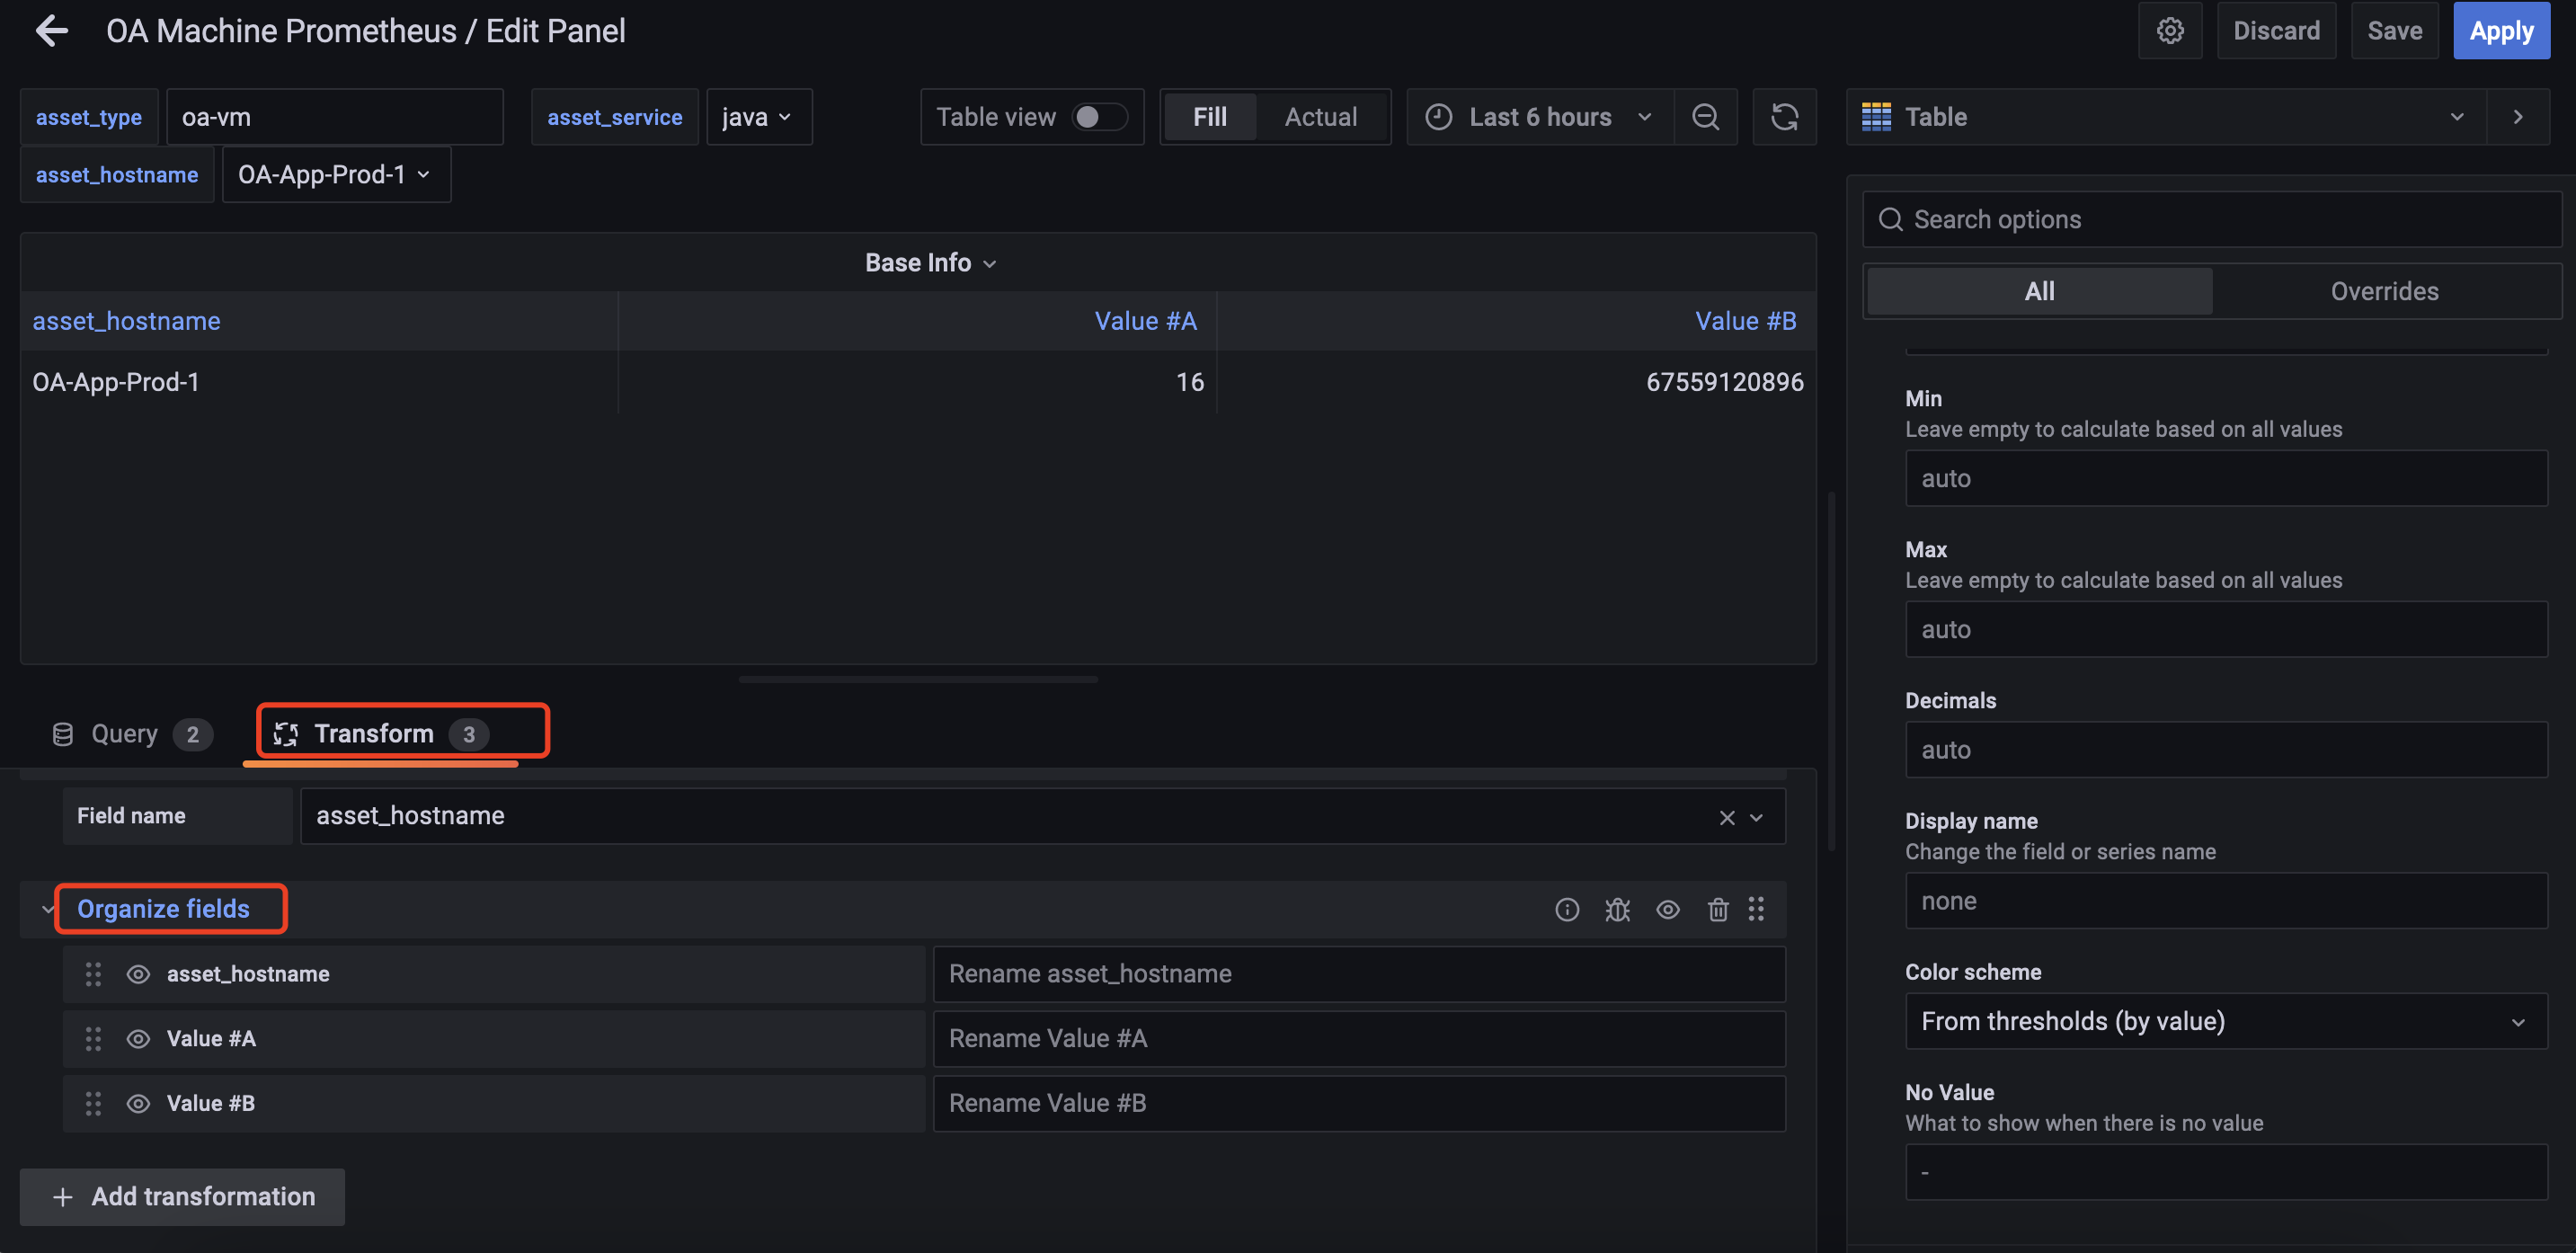Screen dimensions: 2576x1253
Task: Click the Transform tab with badge 3
Action: 403,733
